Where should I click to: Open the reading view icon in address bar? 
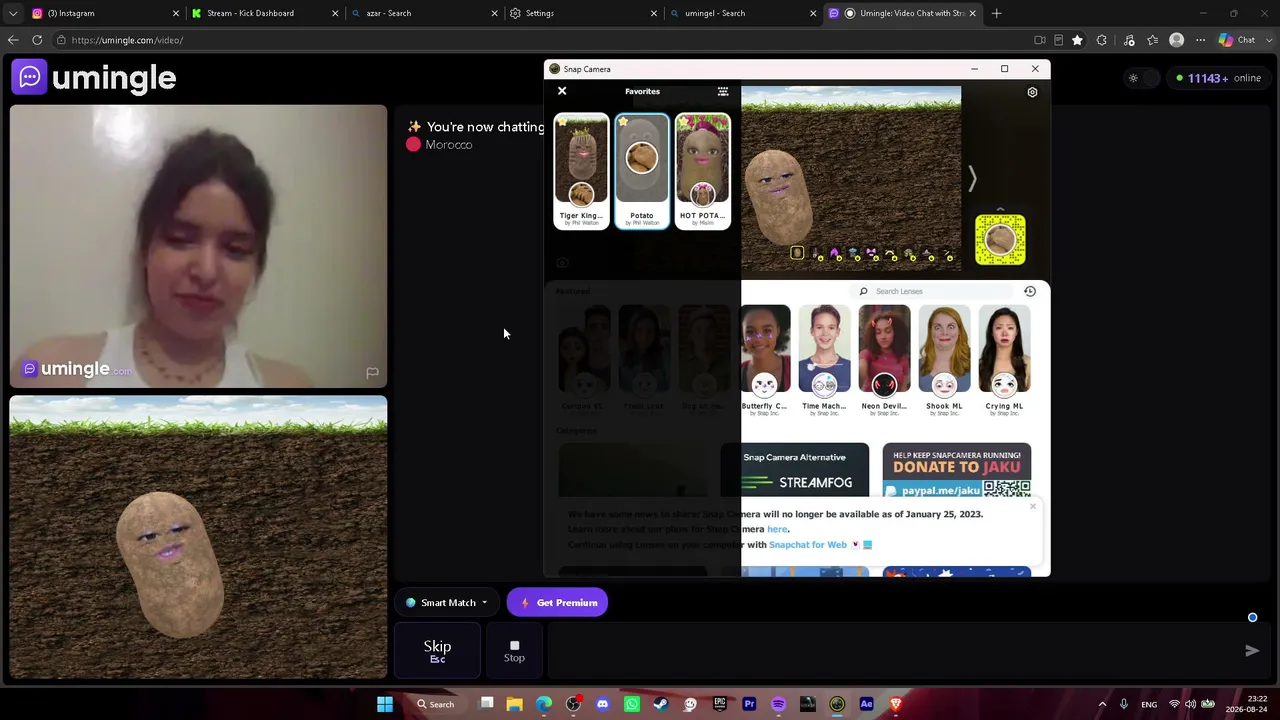1058,40
